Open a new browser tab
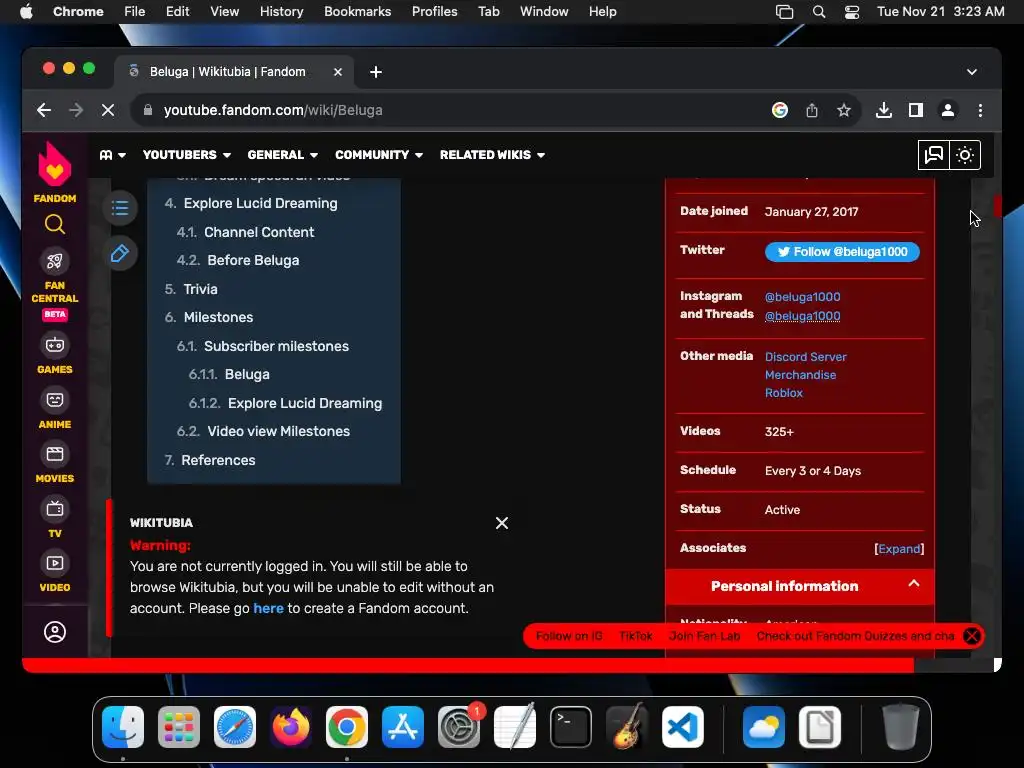 tap(376, 72)
